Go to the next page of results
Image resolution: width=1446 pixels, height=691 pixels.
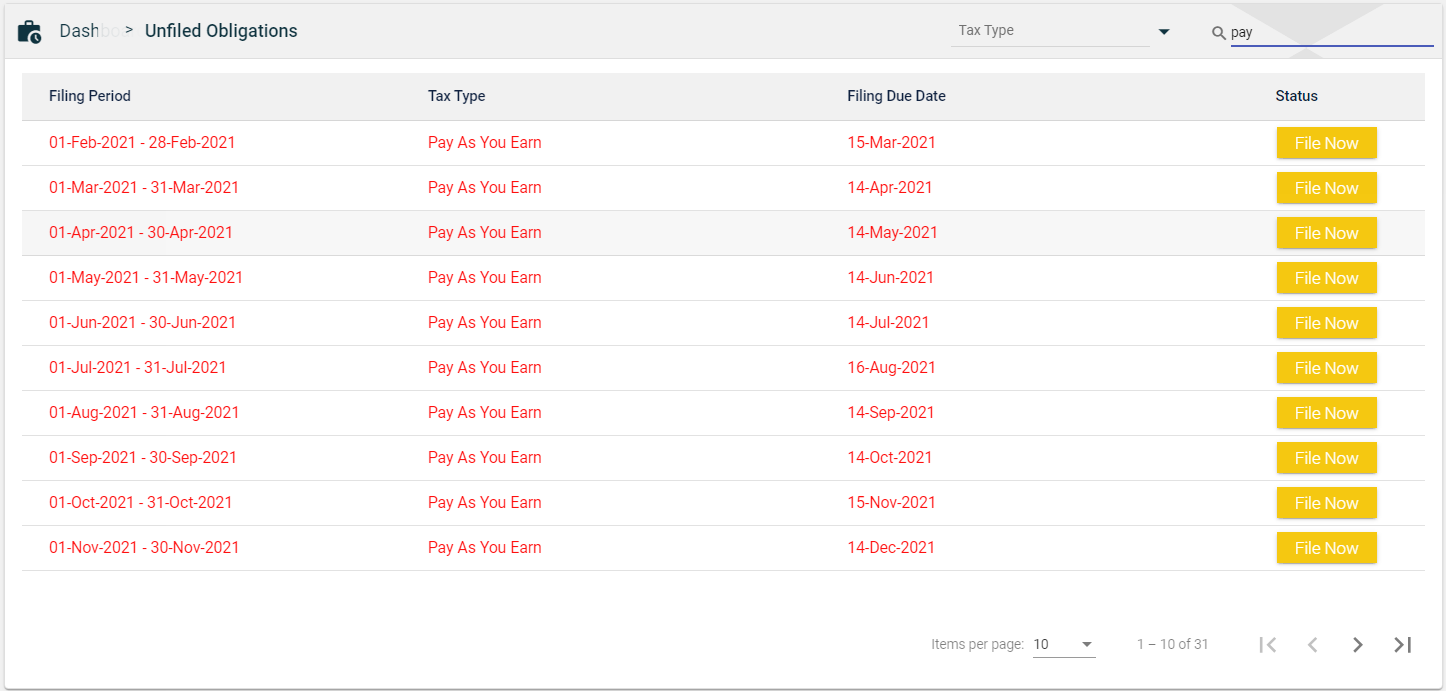pos(1357,645)
